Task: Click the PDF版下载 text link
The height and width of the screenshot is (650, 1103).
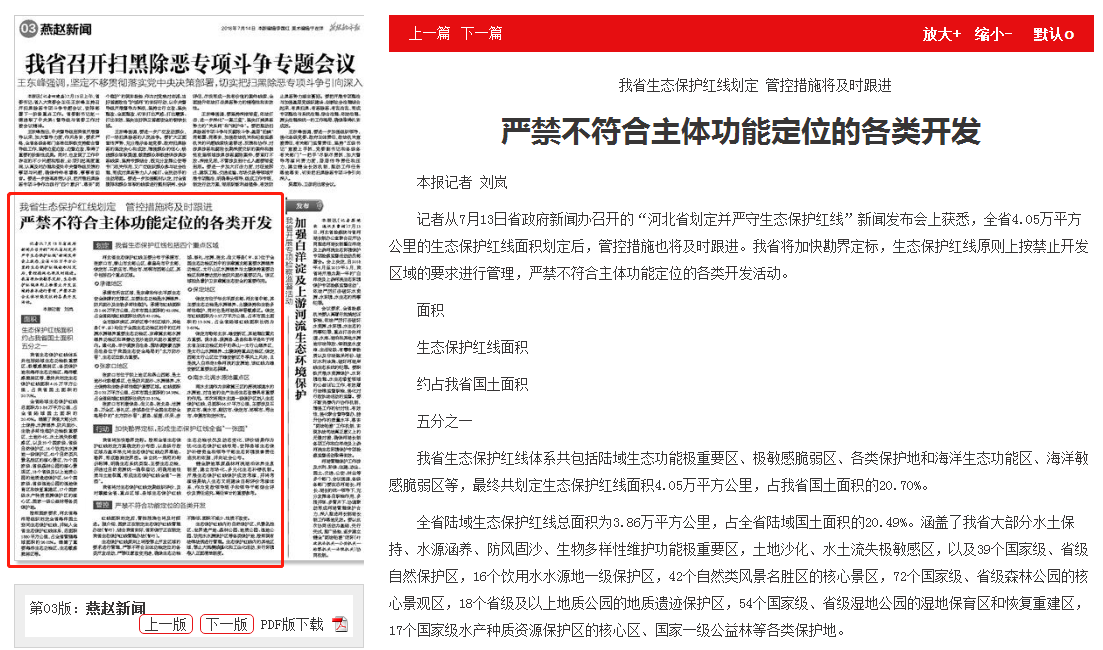Action: (x=292, y=624)
